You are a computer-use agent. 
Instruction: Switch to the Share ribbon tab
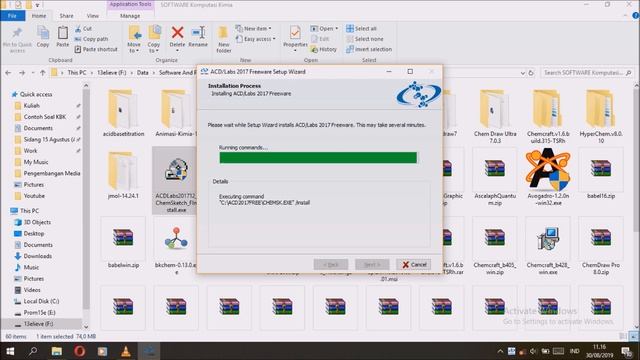(x=66, y=16)
